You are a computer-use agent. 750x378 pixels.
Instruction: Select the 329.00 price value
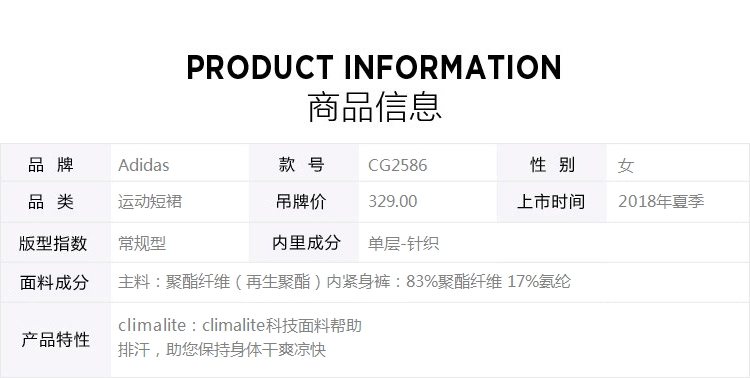pos(393,201)
